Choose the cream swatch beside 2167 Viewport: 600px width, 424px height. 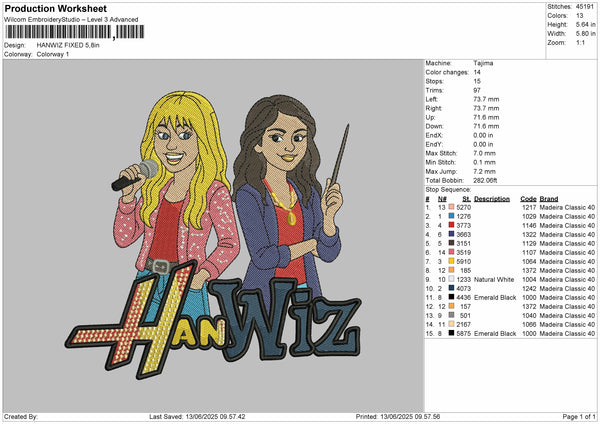coord(451,324)
